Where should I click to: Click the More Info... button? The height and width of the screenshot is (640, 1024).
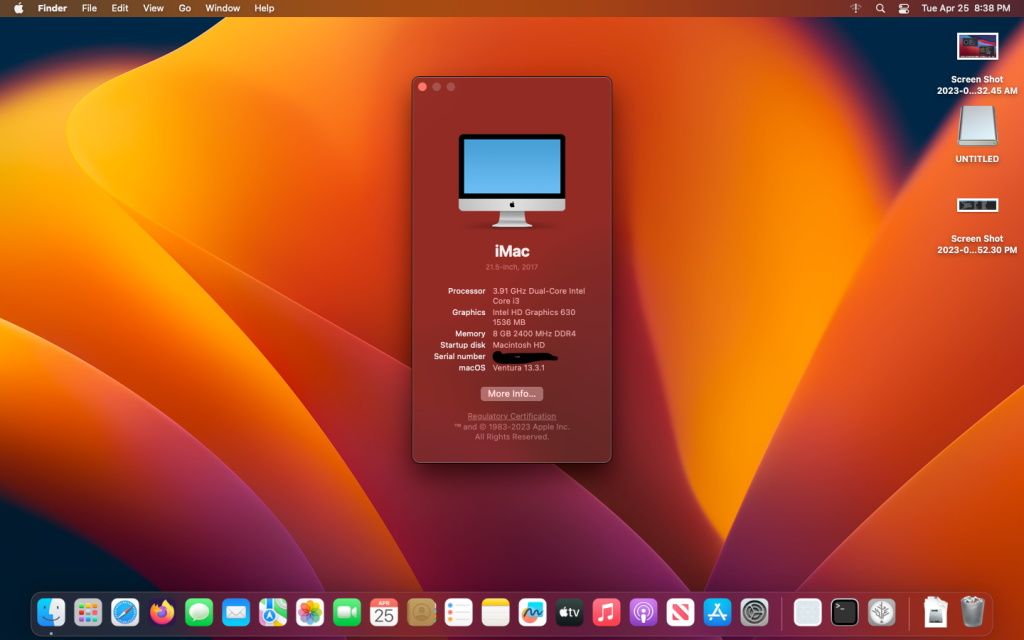point(512,394)
